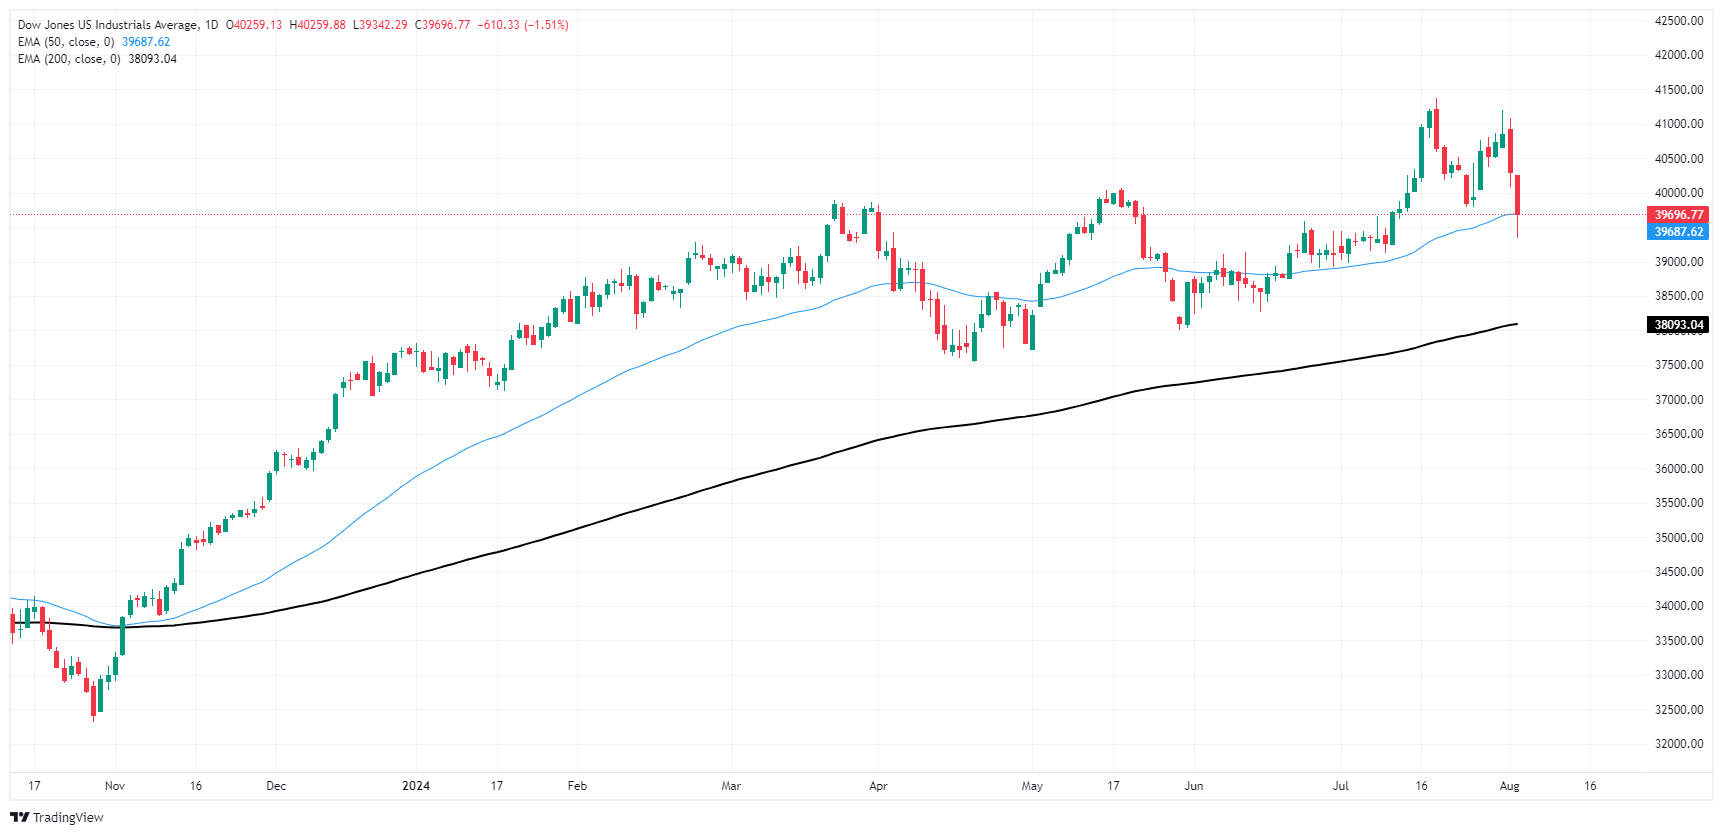Viewport: 1723px width, 835px height.
Task: Click the EMA 50 close indicator label
Action: [x=66, y=42]
